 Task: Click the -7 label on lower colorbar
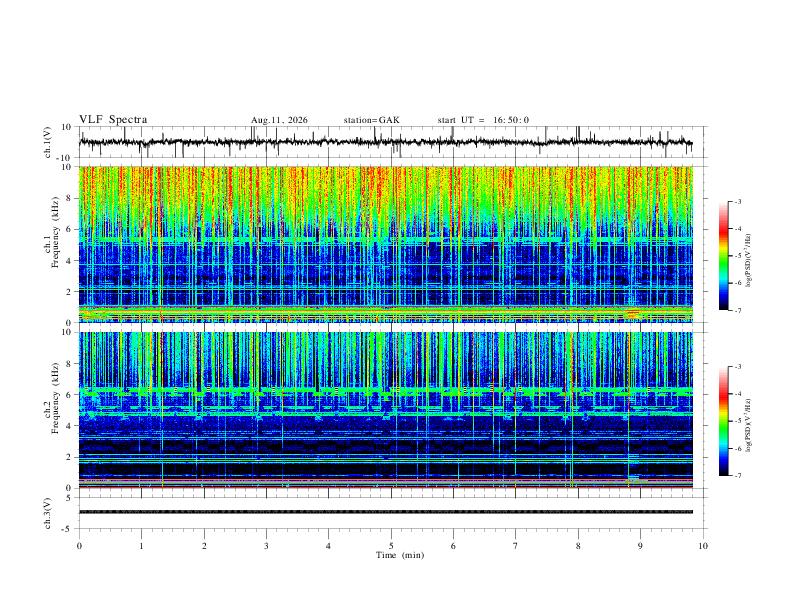coord(738,476)
